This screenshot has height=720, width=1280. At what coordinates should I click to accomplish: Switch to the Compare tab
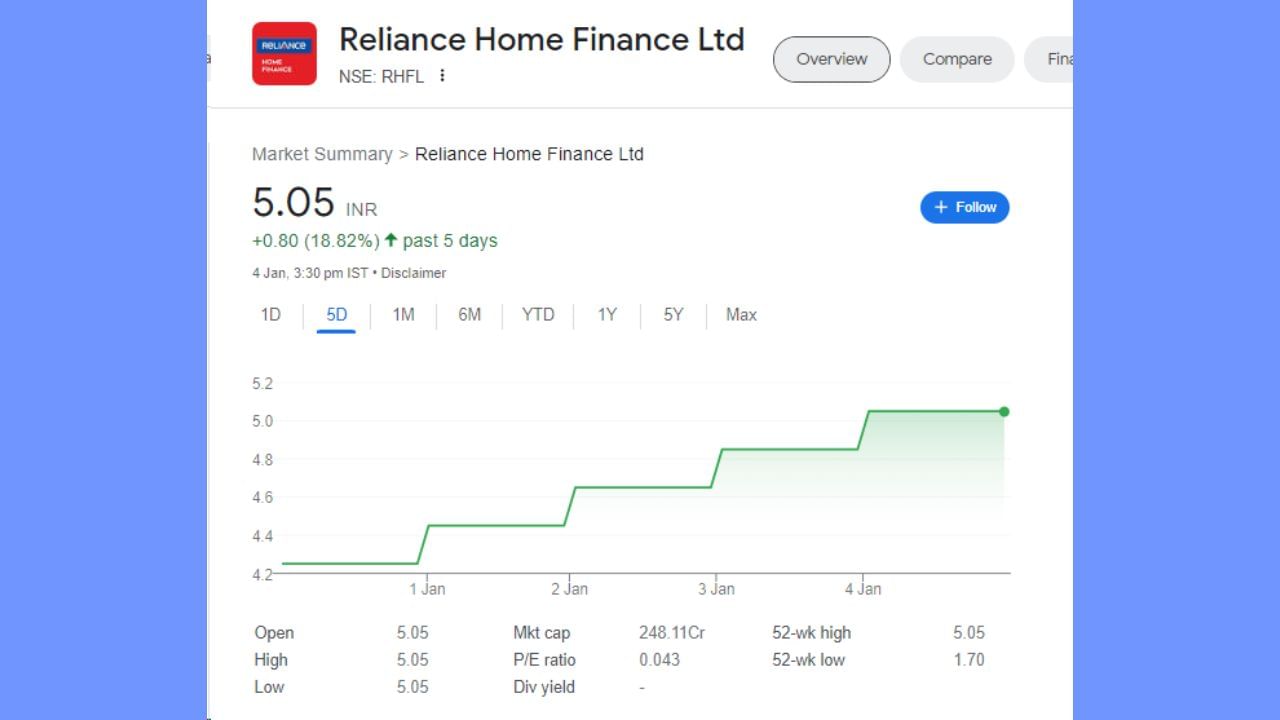[x=957, y=59]
